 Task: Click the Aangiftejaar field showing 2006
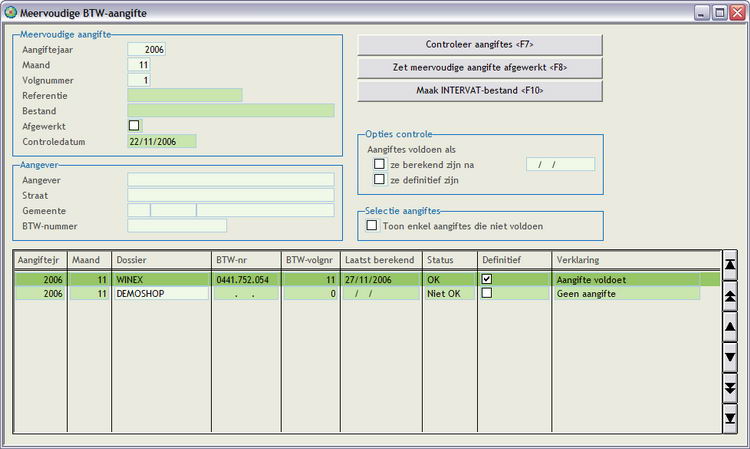coord(146,49)
